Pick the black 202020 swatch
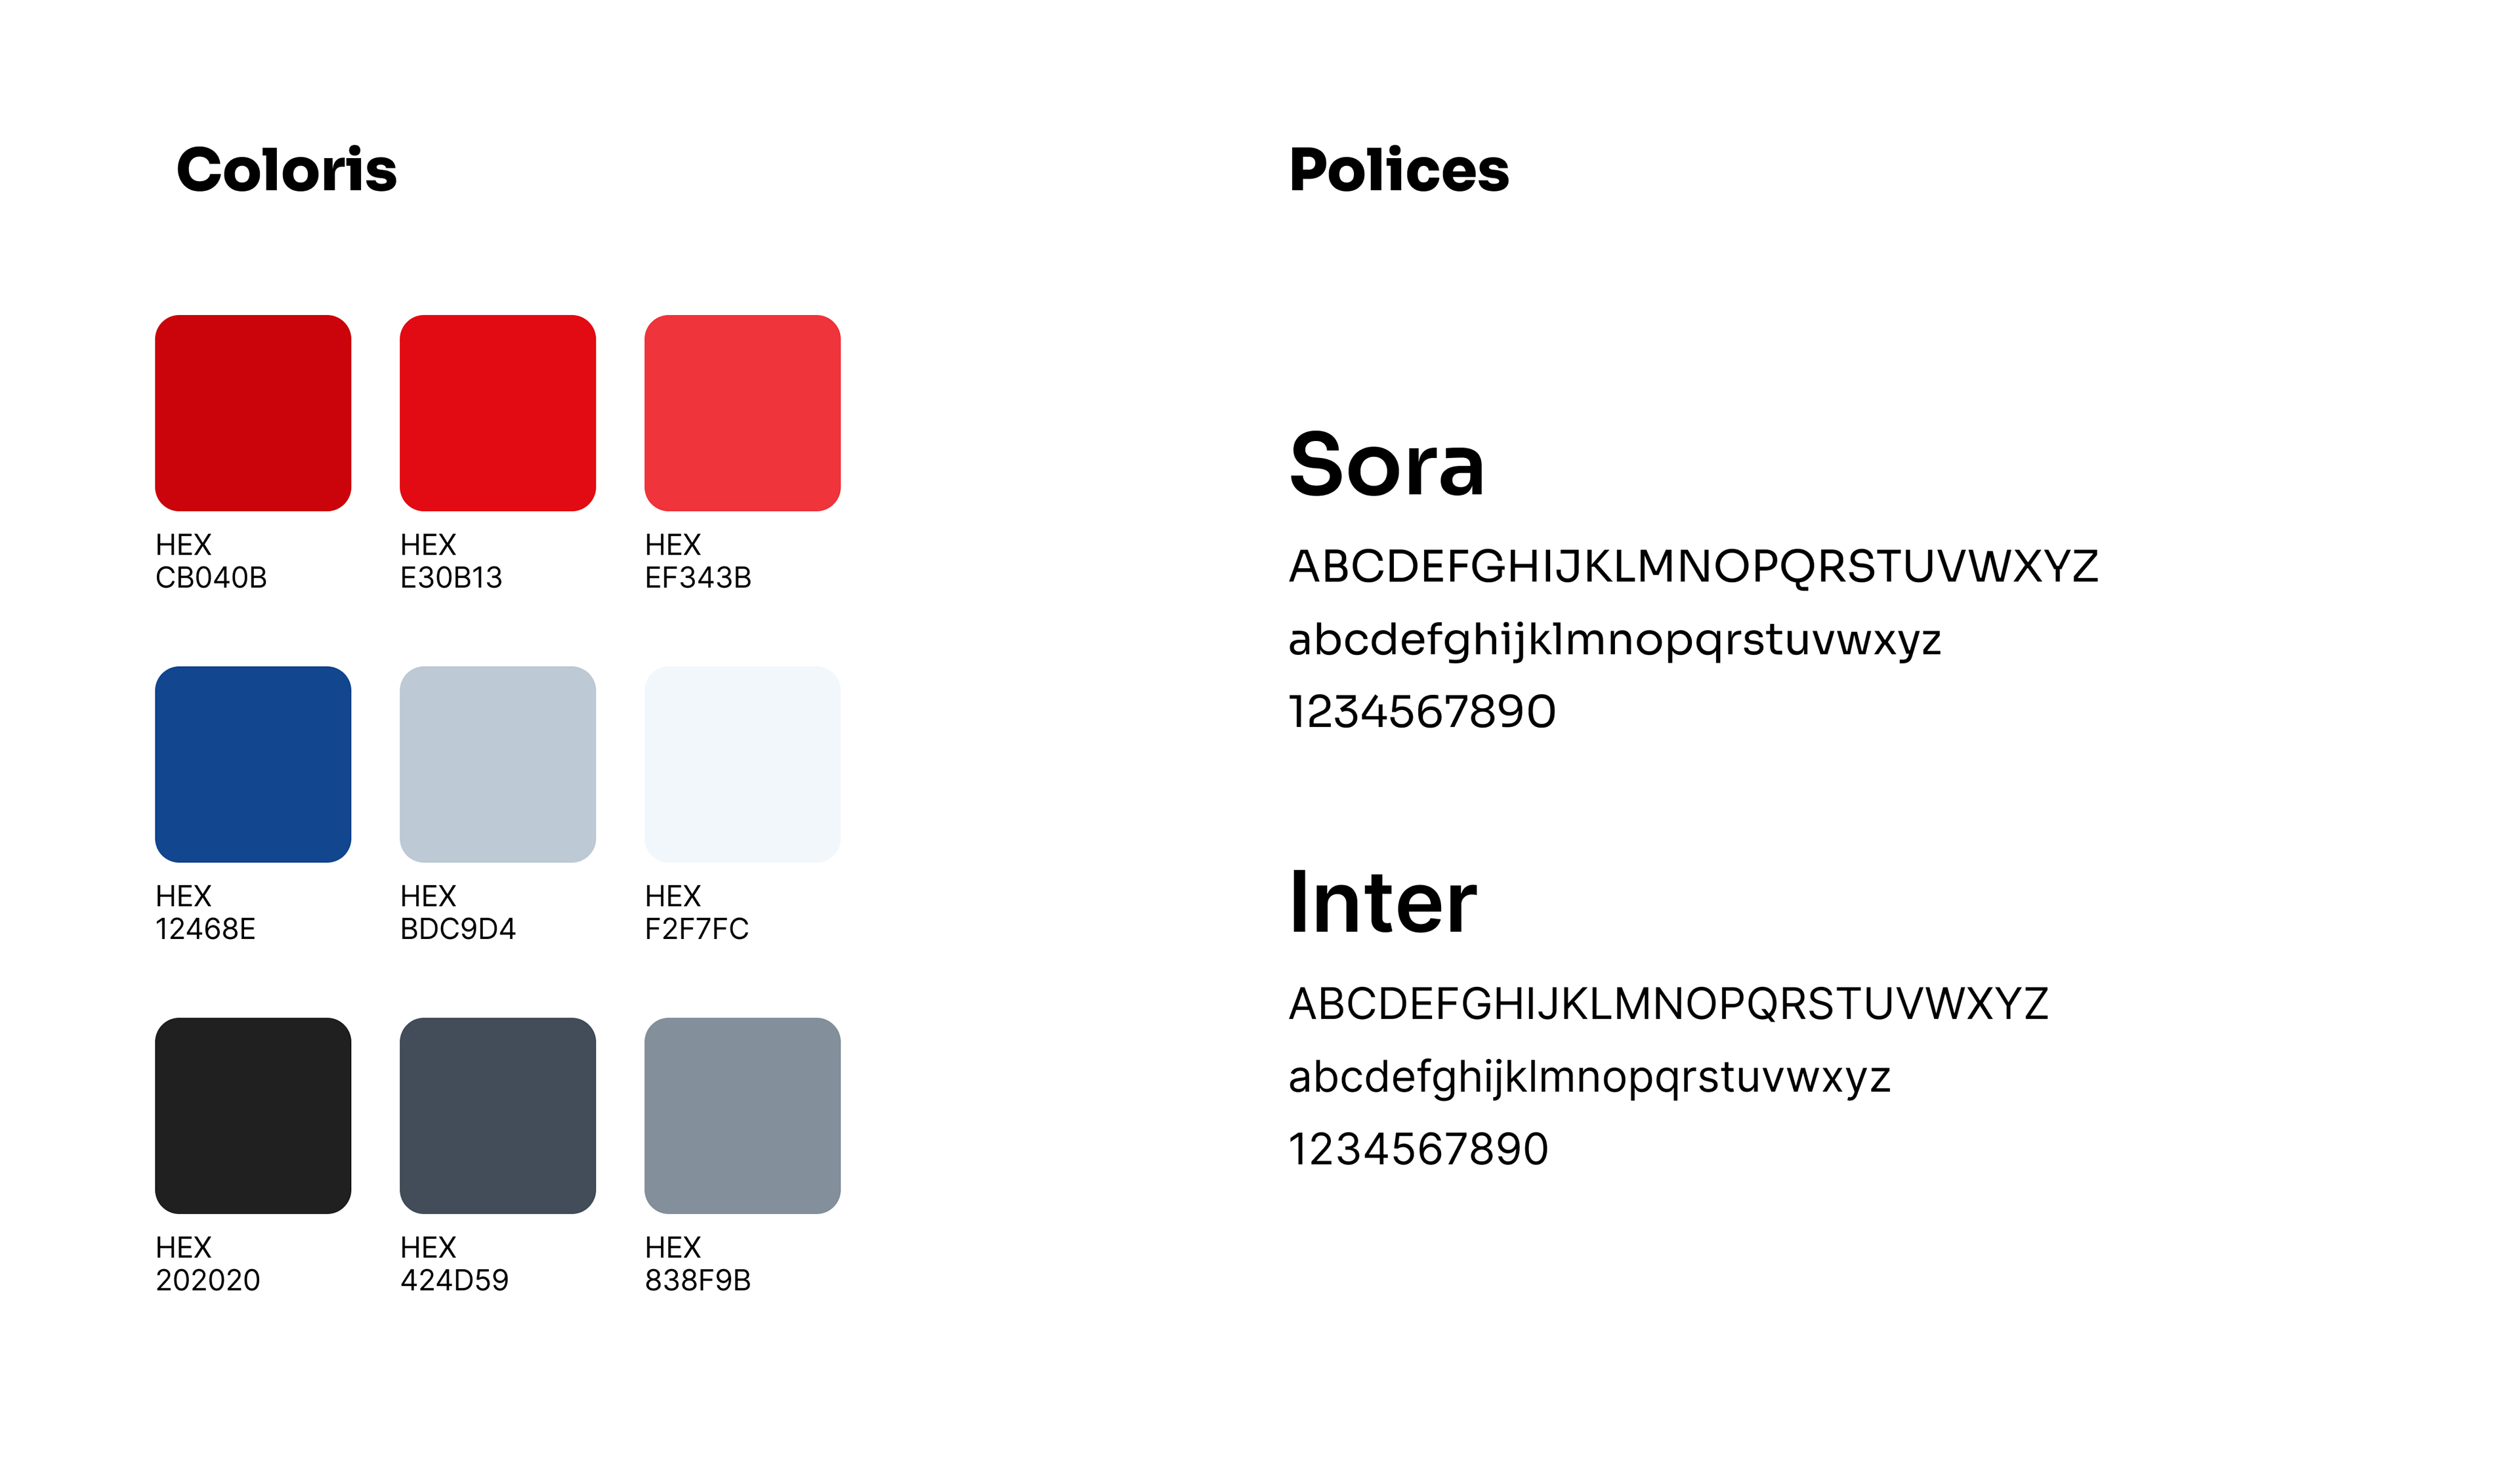 pos(253,1116)
